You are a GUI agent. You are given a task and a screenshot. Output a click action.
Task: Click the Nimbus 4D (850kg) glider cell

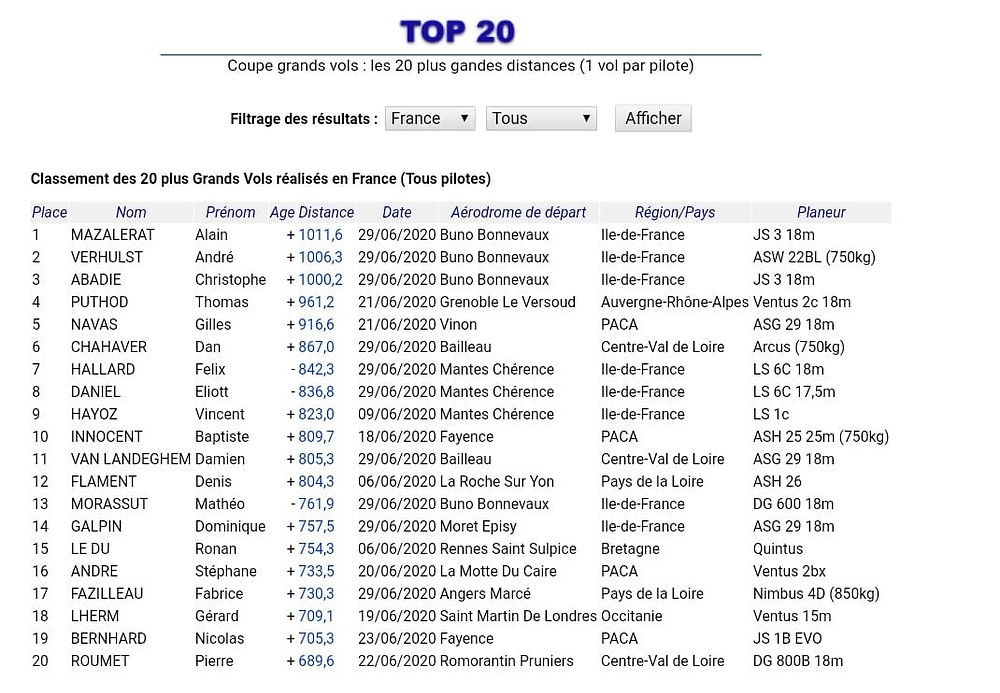(816, 594)
